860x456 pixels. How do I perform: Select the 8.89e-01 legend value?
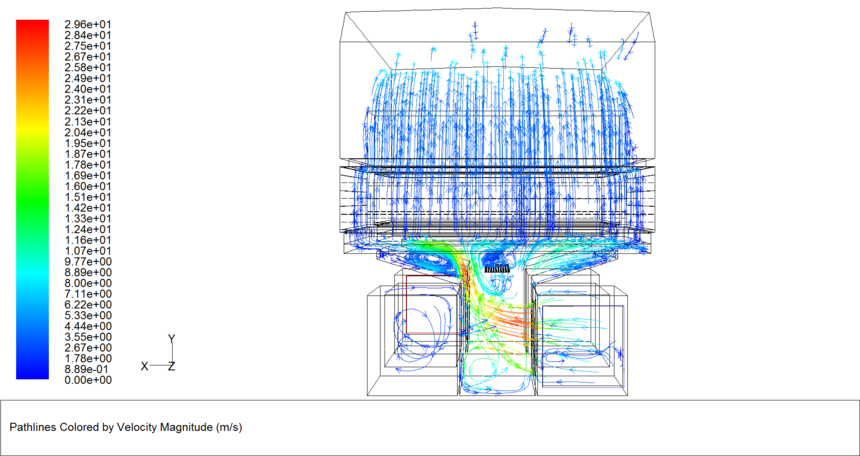[88, 370]
